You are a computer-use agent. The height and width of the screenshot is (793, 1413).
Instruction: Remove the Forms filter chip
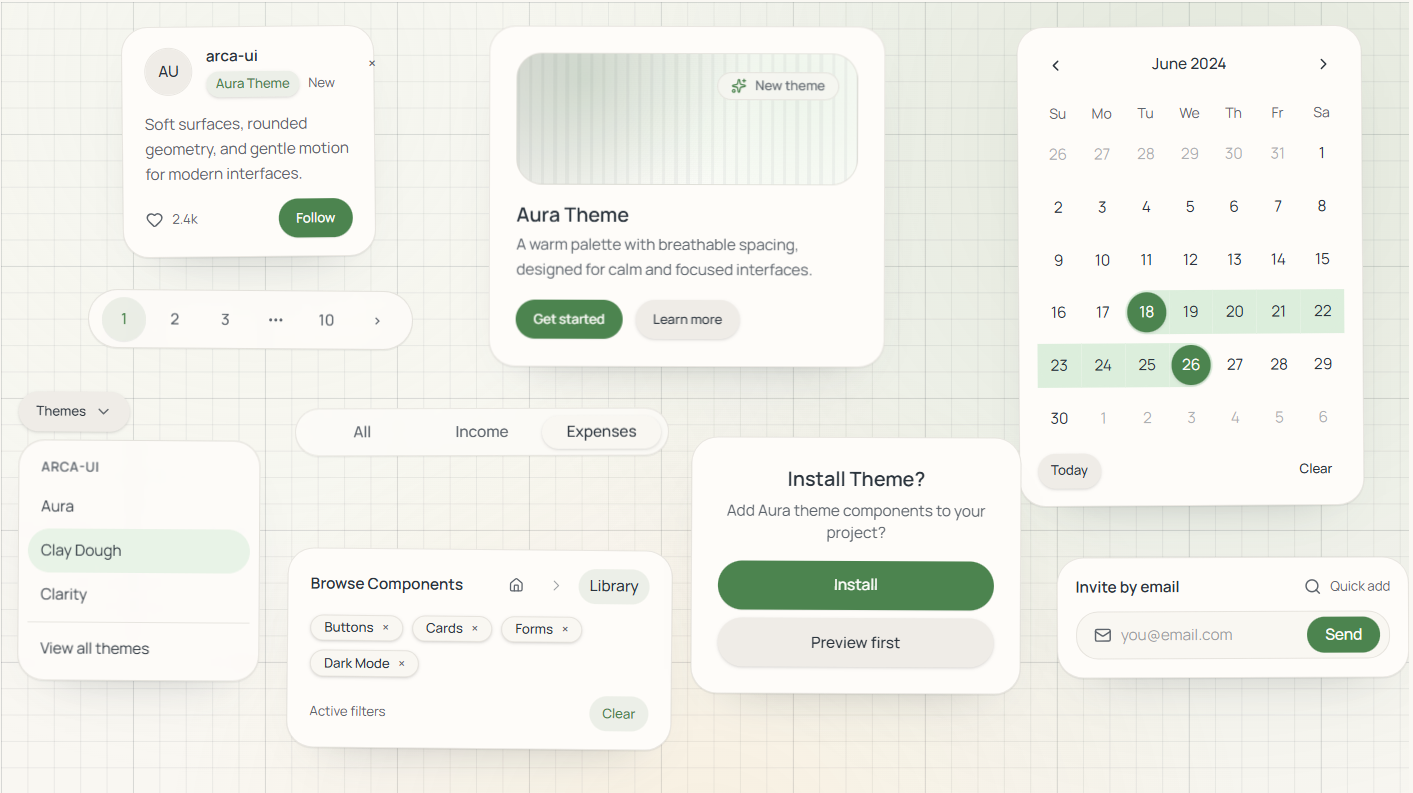[x=566, y=629]
